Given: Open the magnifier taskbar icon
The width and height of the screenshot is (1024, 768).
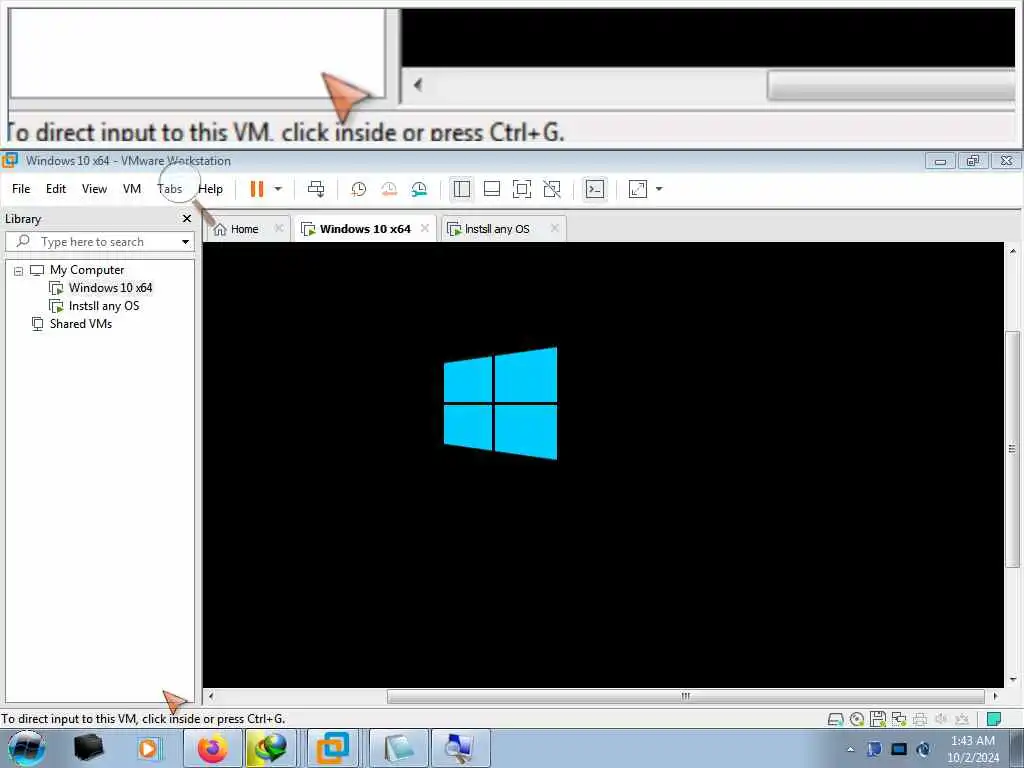Looking at the screenshot, I should [x=460, y=748].
